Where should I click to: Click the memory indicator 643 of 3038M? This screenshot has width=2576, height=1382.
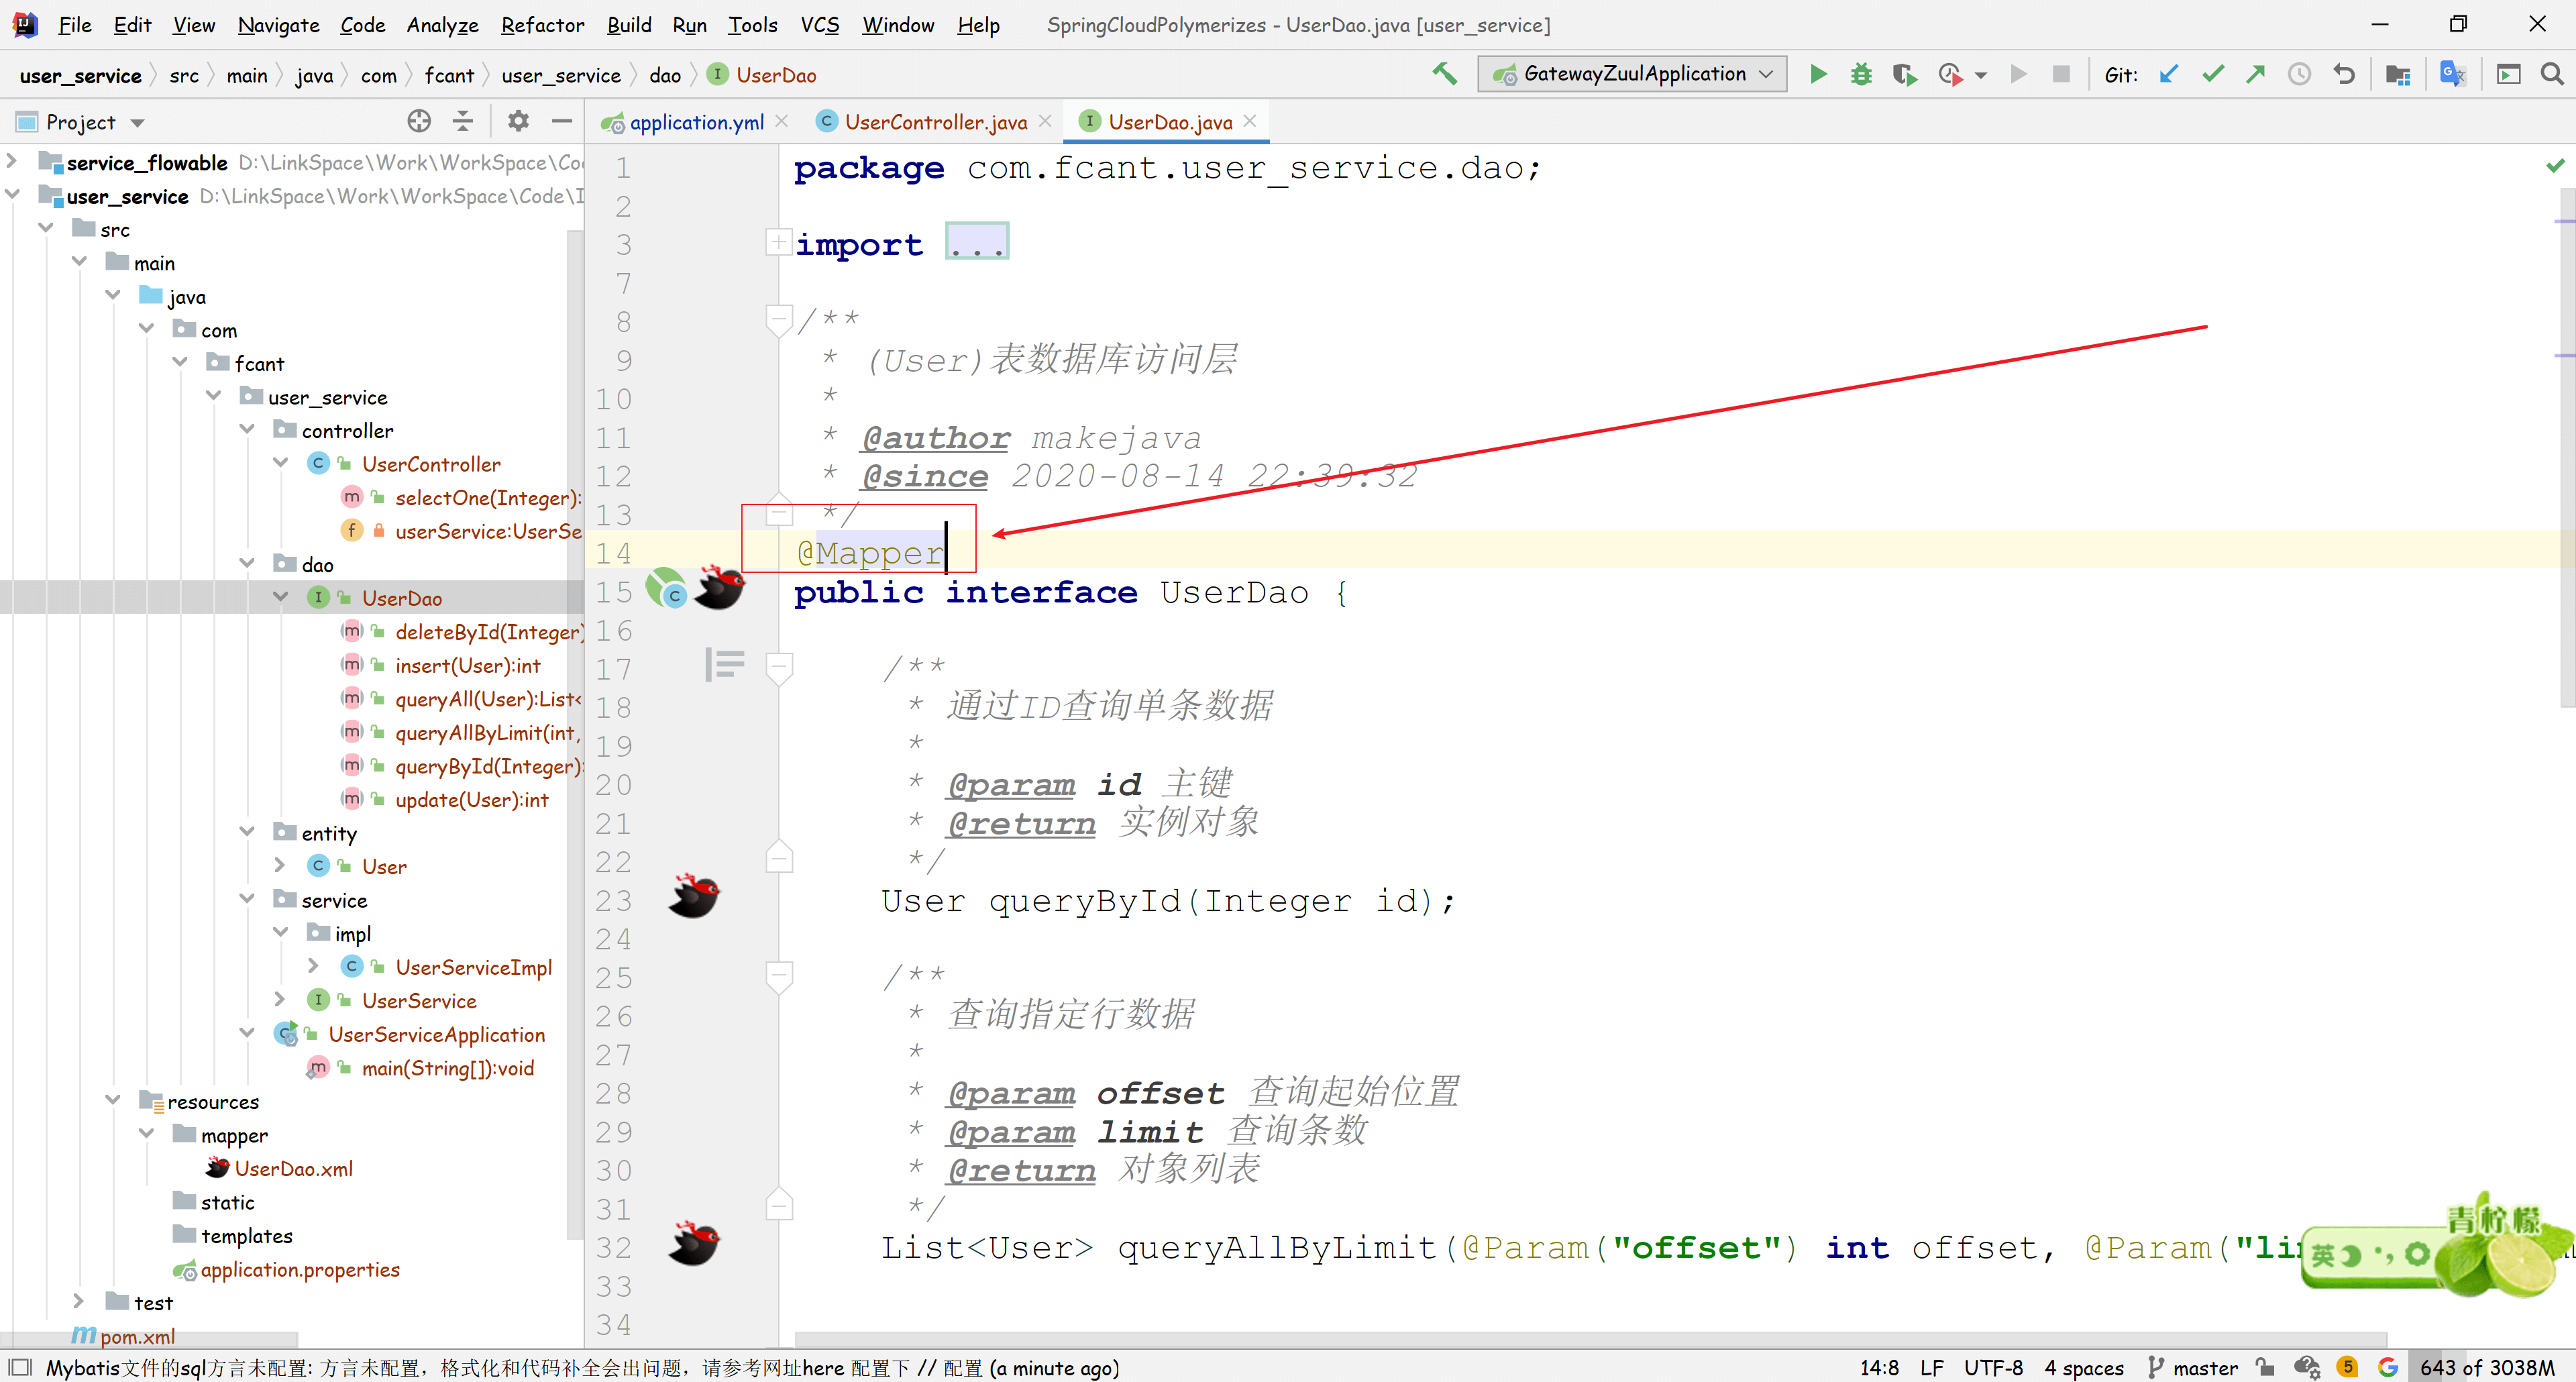point(2486,1367)
